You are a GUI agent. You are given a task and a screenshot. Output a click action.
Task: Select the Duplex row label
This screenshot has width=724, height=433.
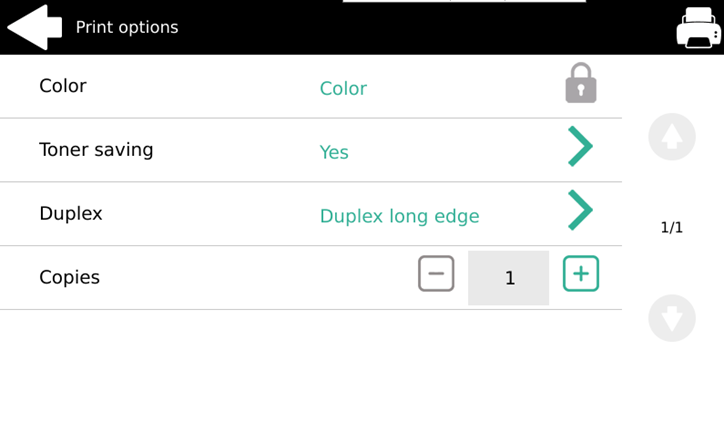tap(71, 214)
